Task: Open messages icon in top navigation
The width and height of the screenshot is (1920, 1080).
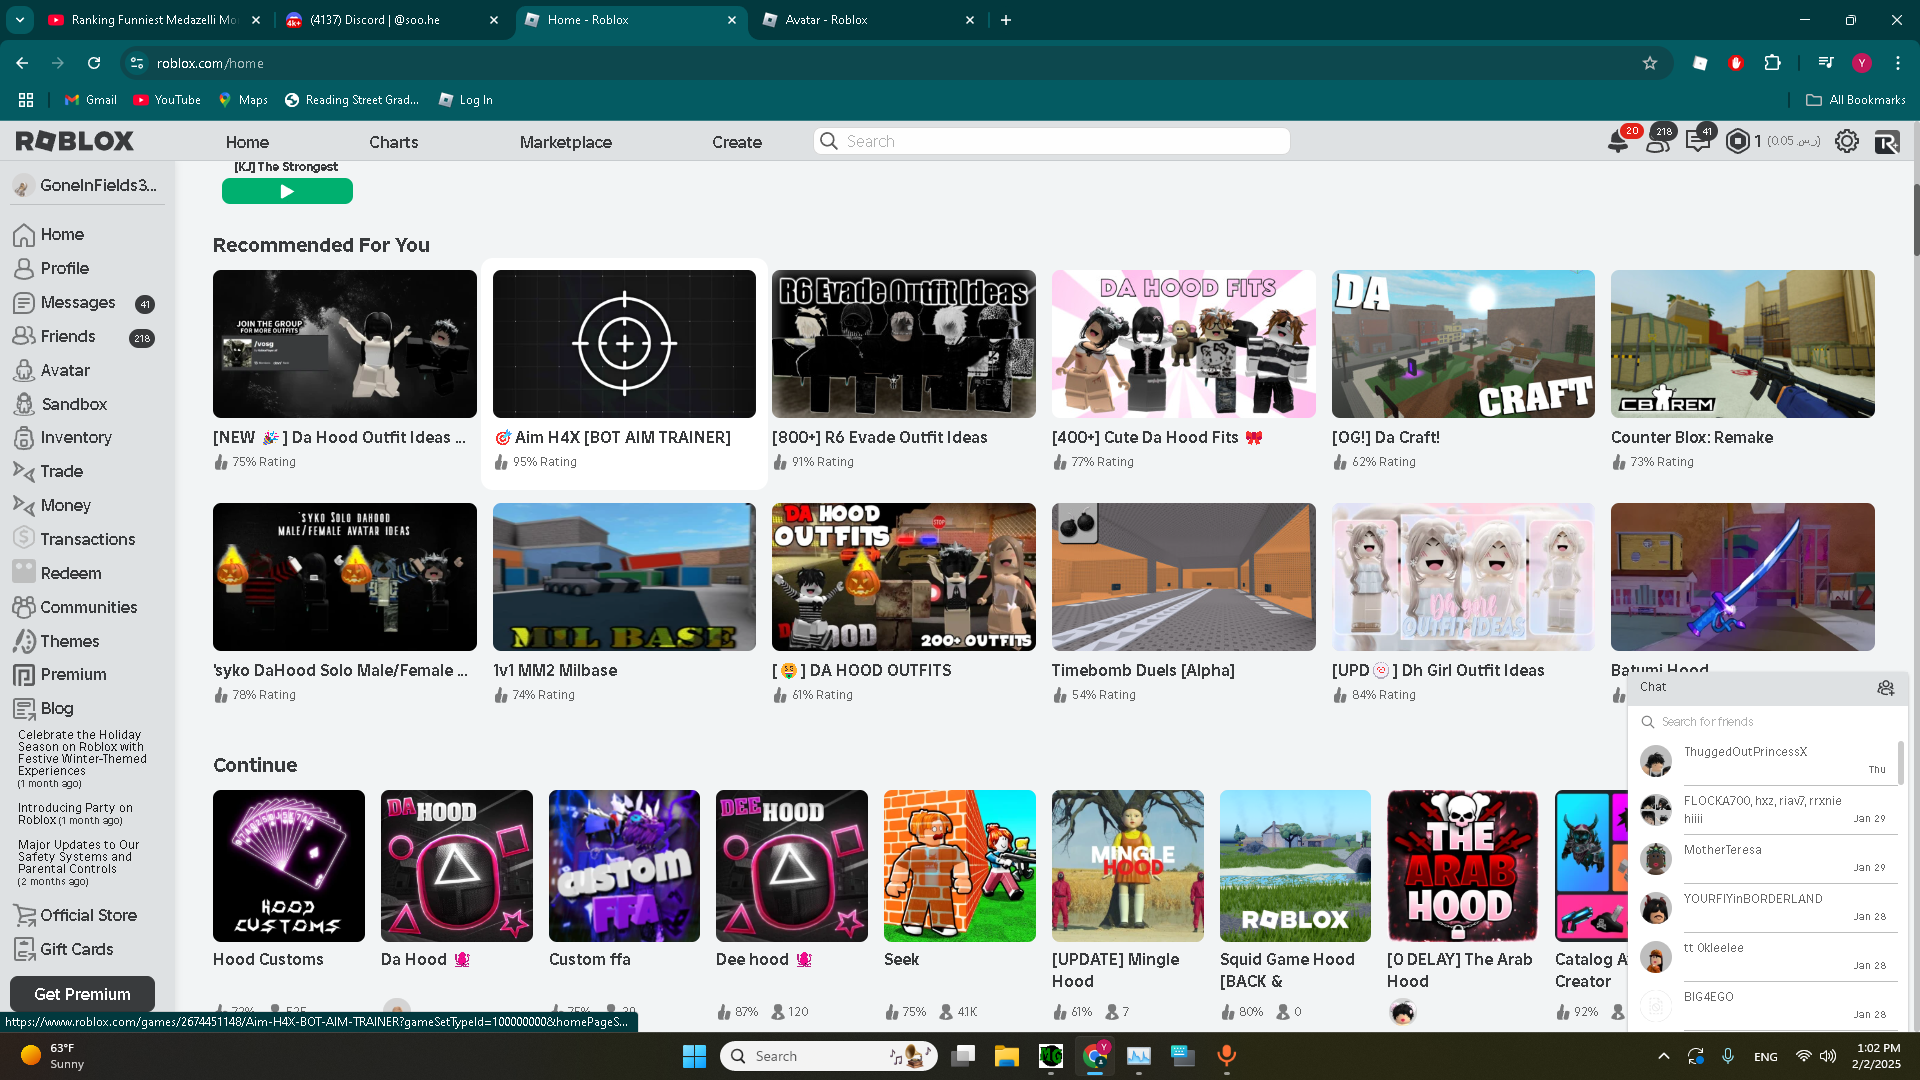Action: pyautogui.click(x=1697, y=141)
